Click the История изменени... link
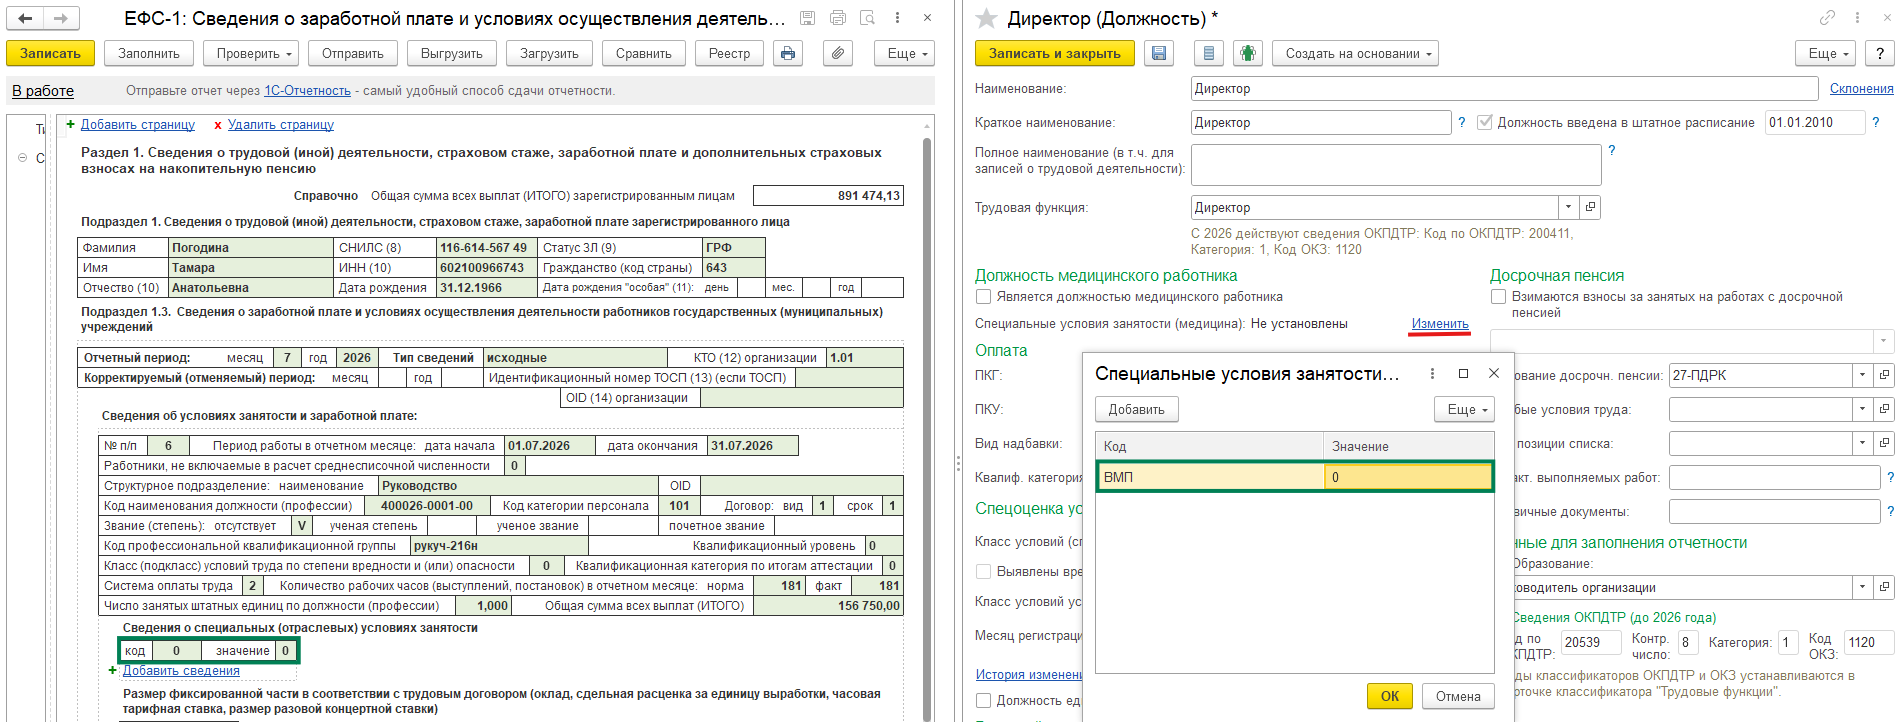The image size is (1900, 722). tap(1028, 675)
